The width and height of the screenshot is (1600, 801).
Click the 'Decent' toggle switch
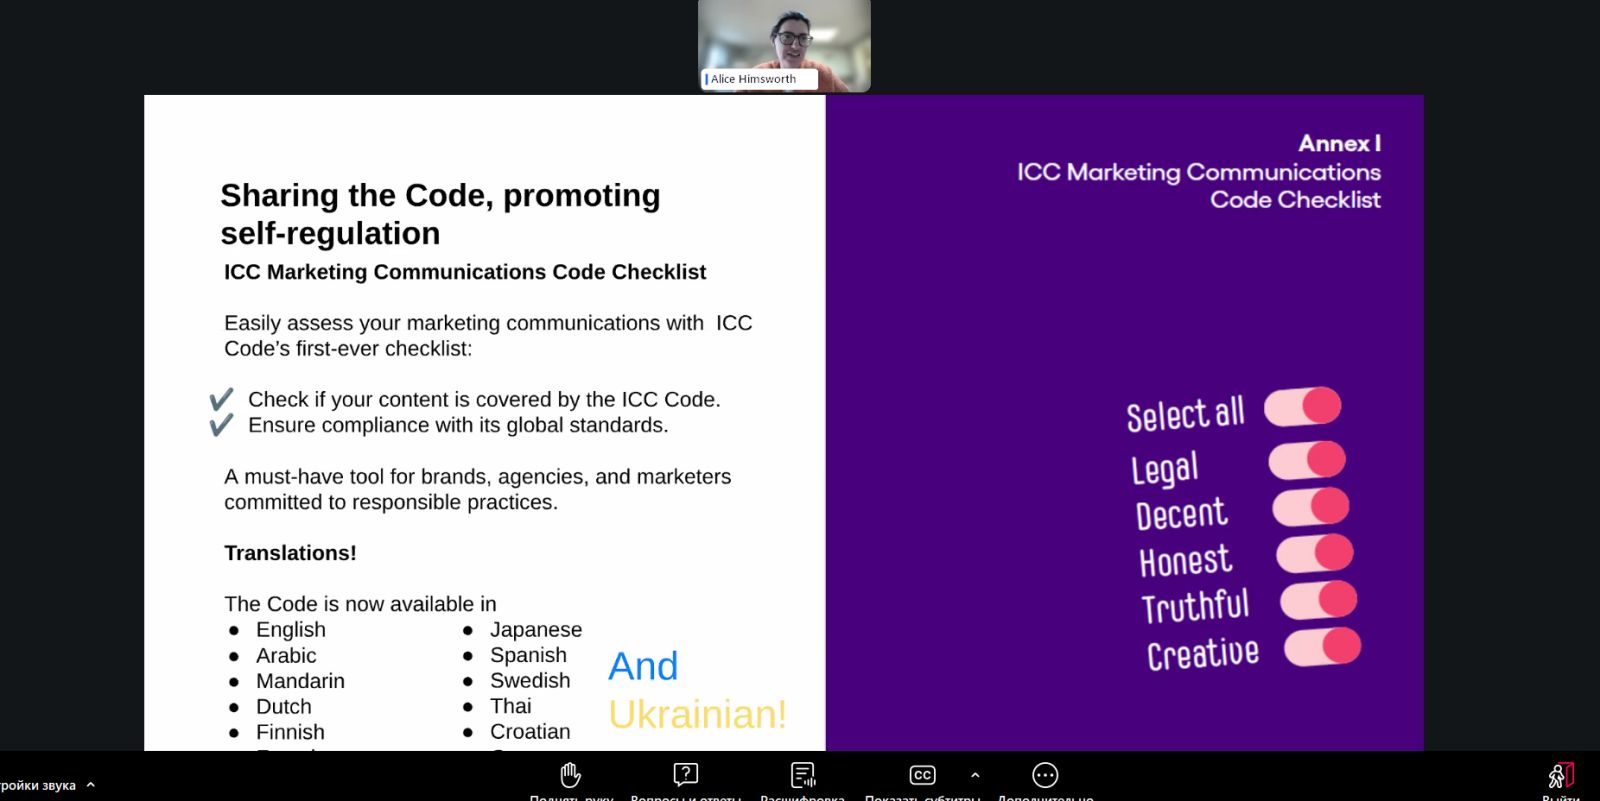pos(1310,507)
